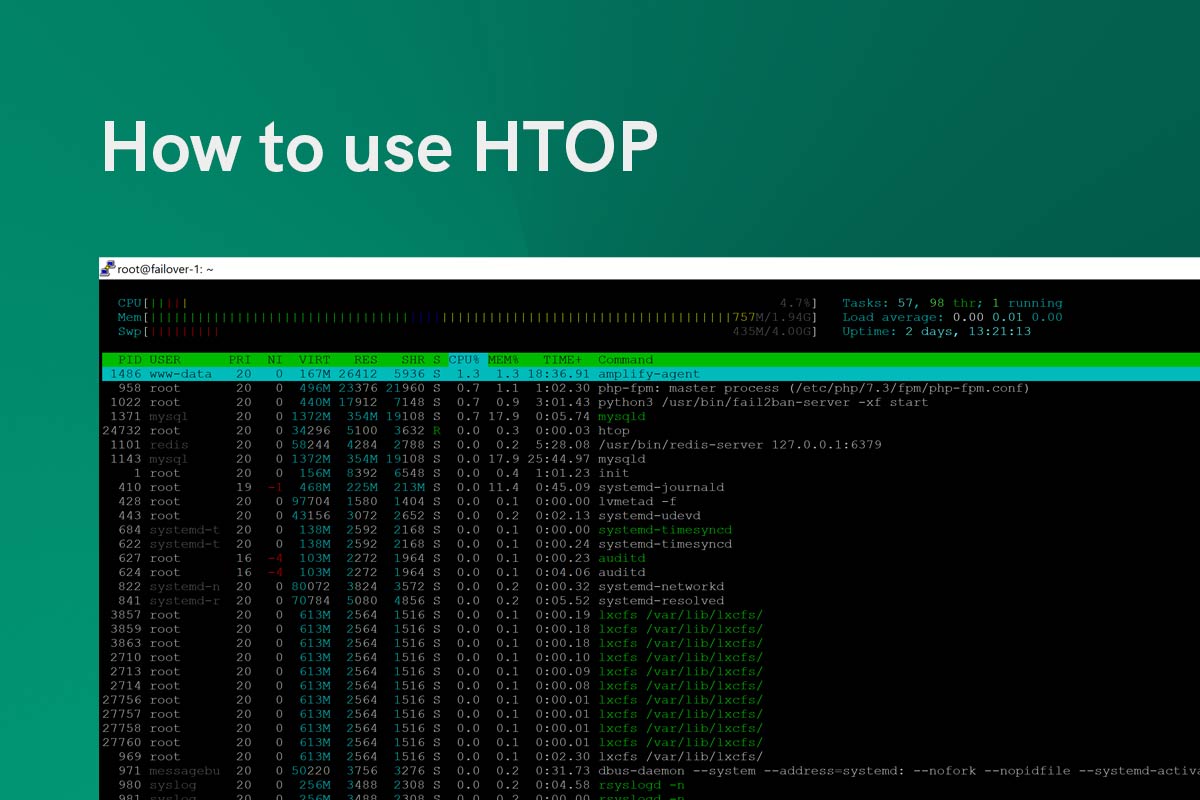Sort processes by the VIRT column
The image size is (1200, 800).
tap(314, 359)
